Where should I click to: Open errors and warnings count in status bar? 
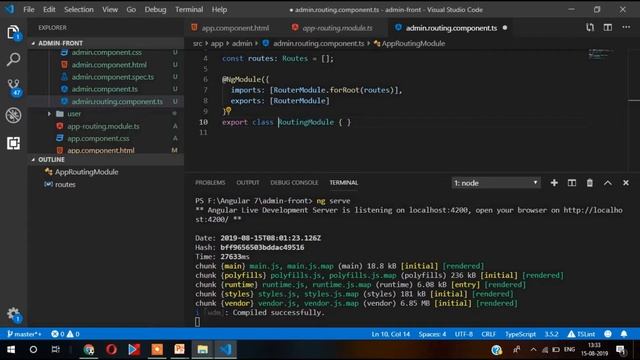pyautogui.click(x=65, y=334)
